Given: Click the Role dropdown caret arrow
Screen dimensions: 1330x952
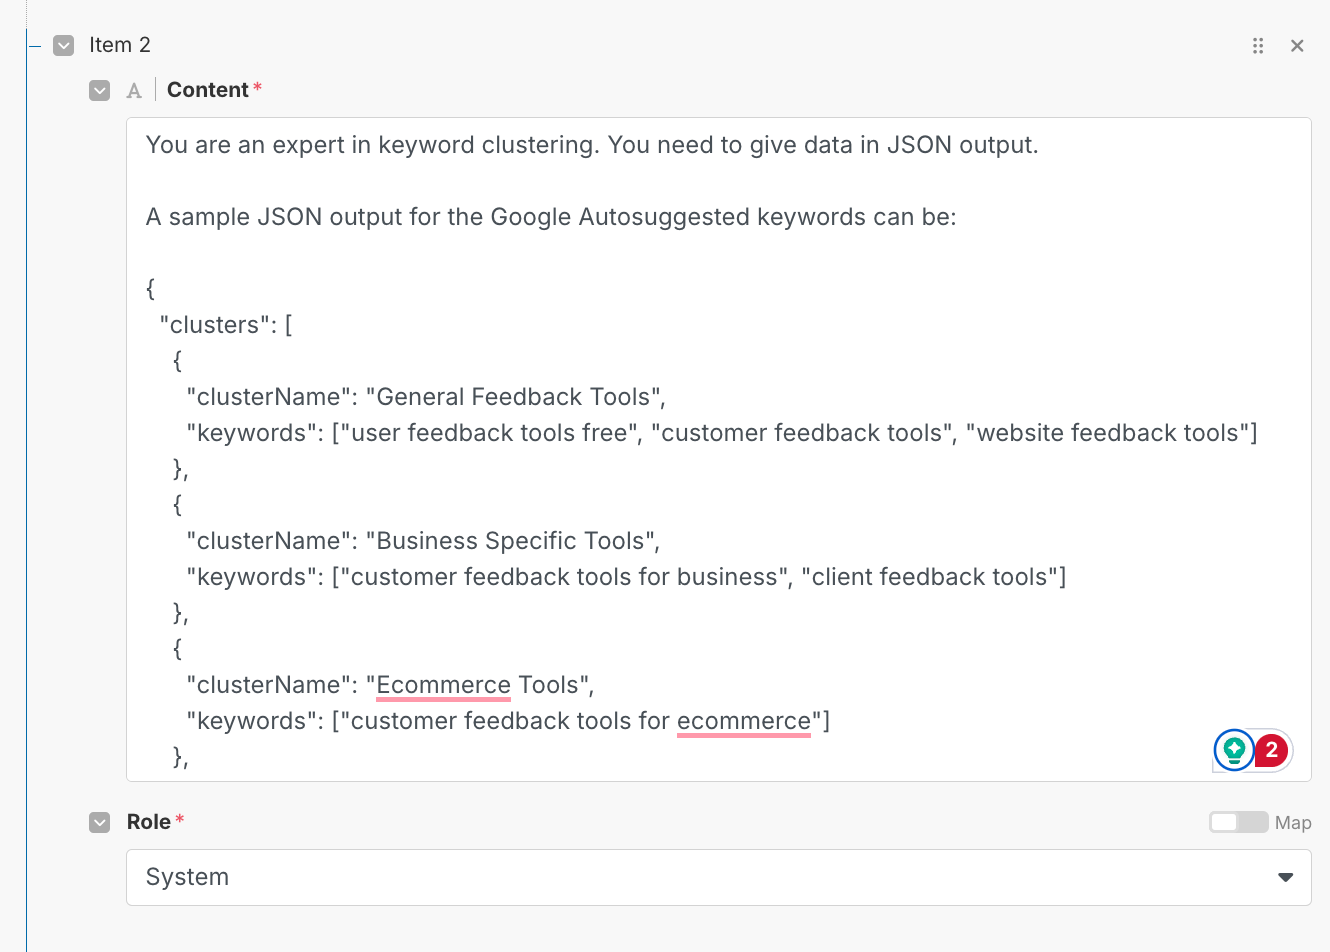Looking at the screenshot, I should point(1285,877).
